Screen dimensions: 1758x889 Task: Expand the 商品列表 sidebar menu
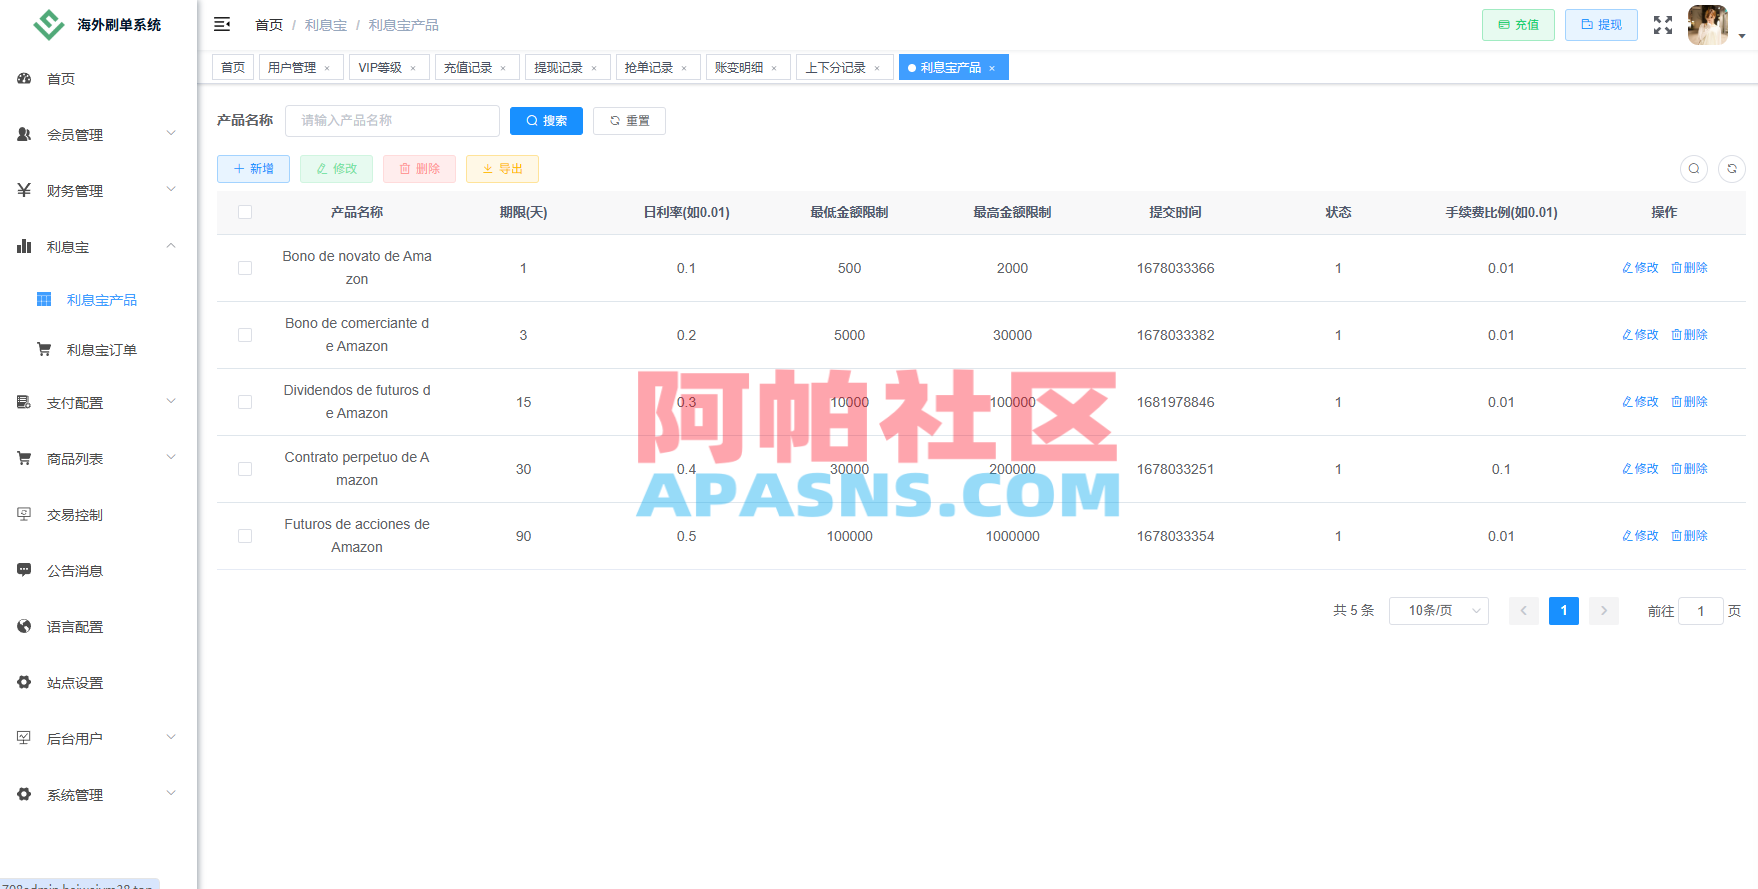(98, 458)
